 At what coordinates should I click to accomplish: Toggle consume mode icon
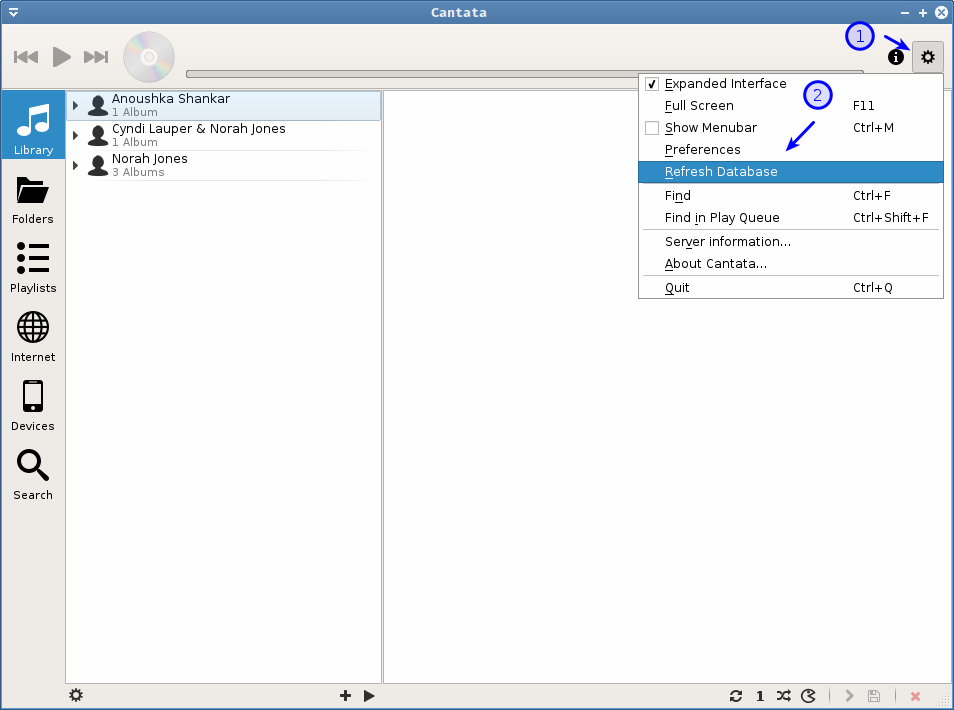(x=808, y=695)
